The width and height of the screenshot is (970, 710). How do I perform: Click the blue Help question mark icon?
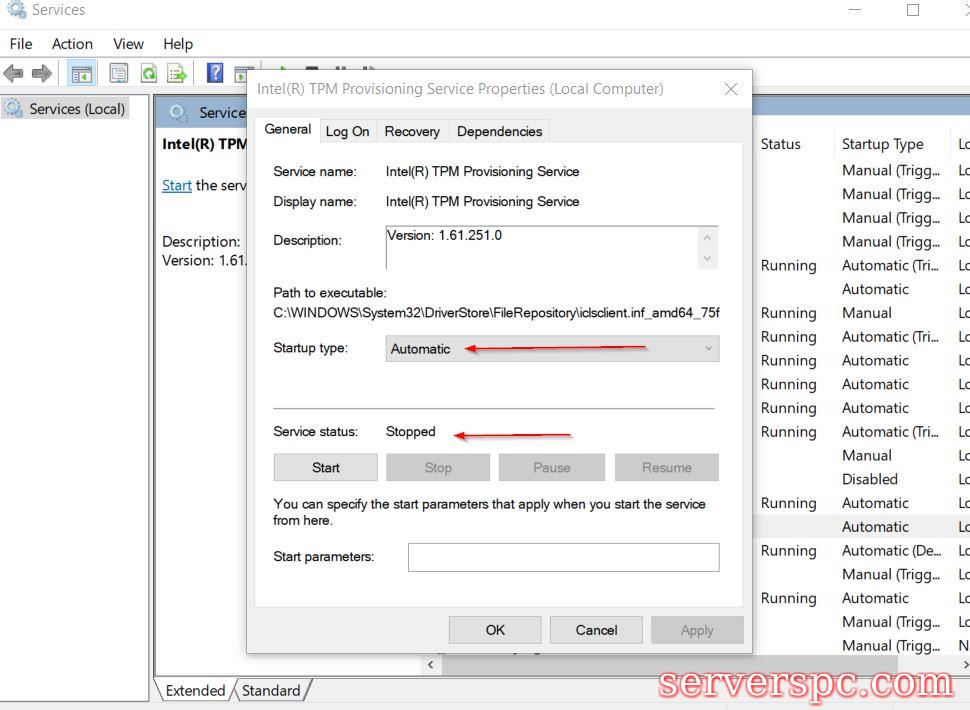pos(214,73)
